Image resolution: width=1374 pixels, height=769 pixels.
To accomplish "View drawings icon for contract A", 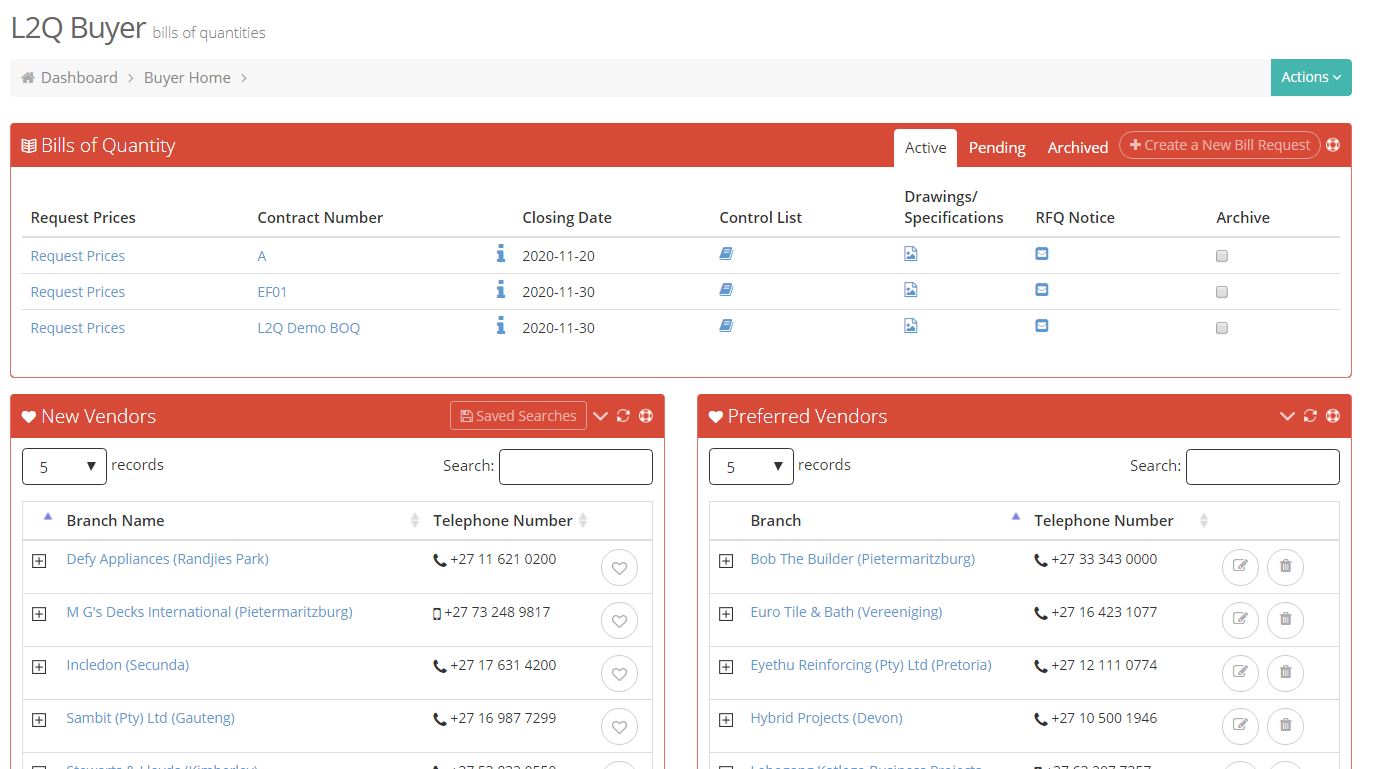I will coord(911,254).
